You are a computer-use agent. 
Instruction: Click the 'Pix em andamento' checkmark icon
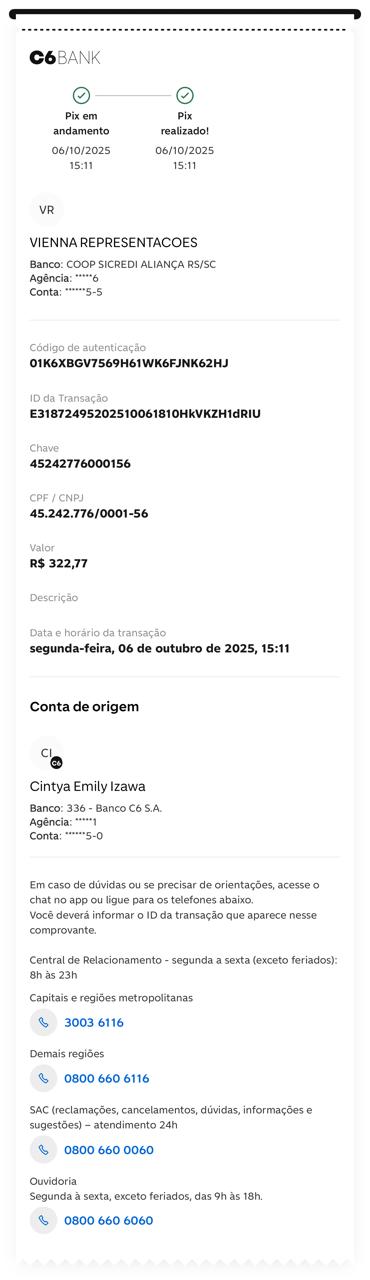pyautogui.click(x=82, y=95)
